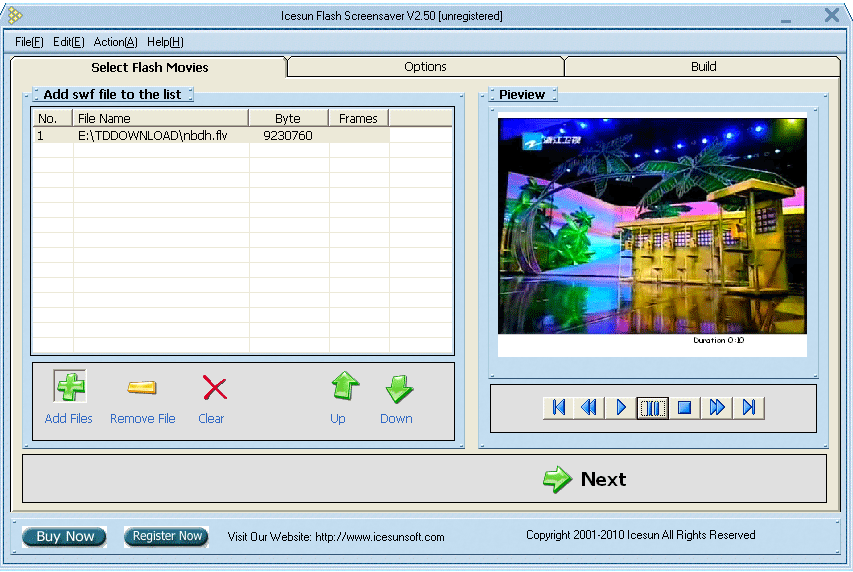Fast forward the preview movie
The image size is (853, 572).
tap(716, 407)
